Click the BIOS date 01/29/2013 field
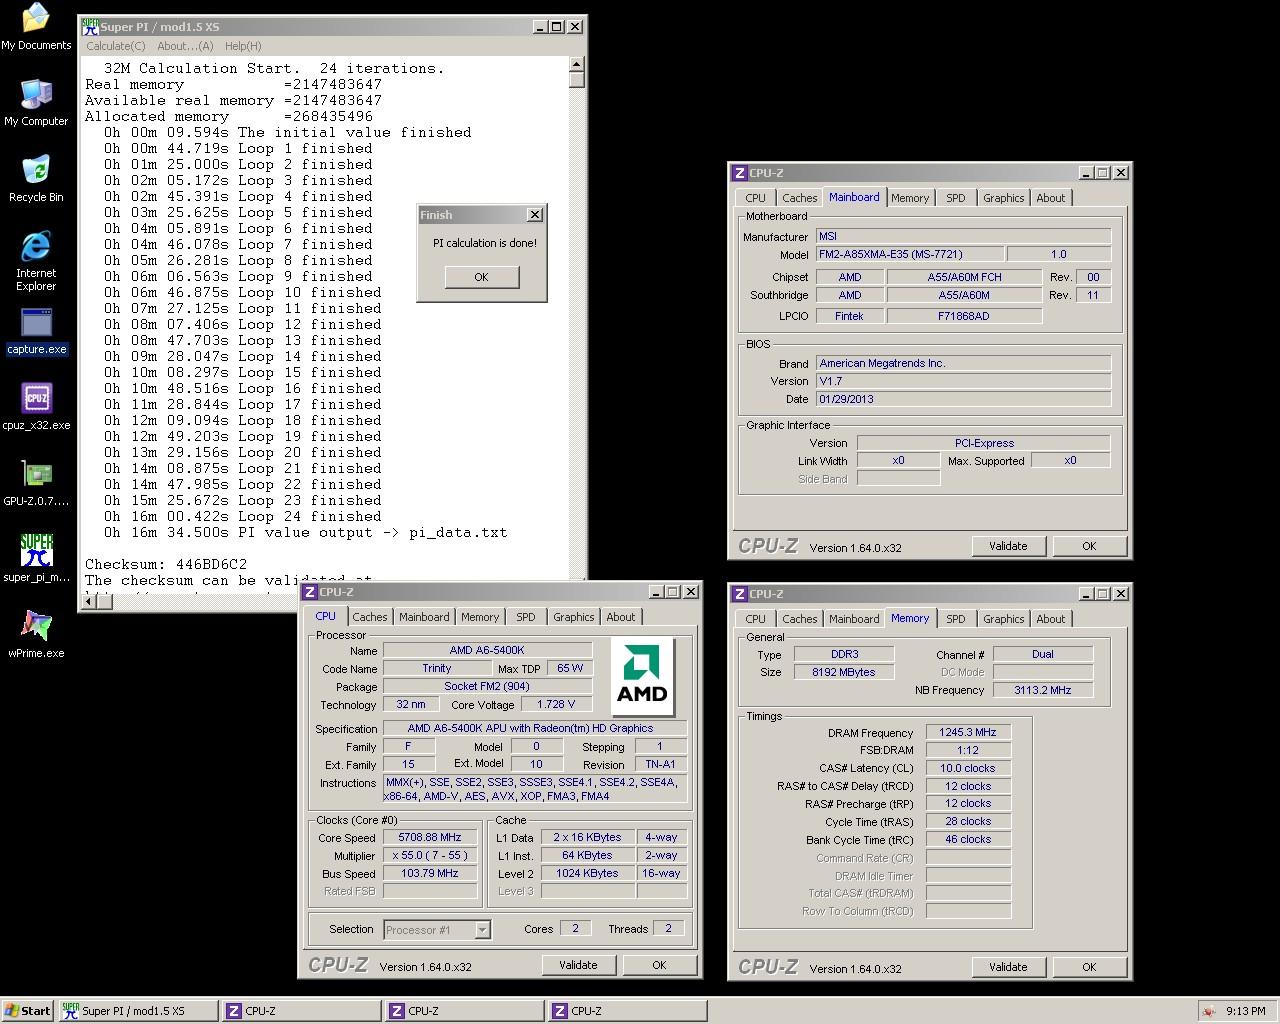 click(963, 399)
